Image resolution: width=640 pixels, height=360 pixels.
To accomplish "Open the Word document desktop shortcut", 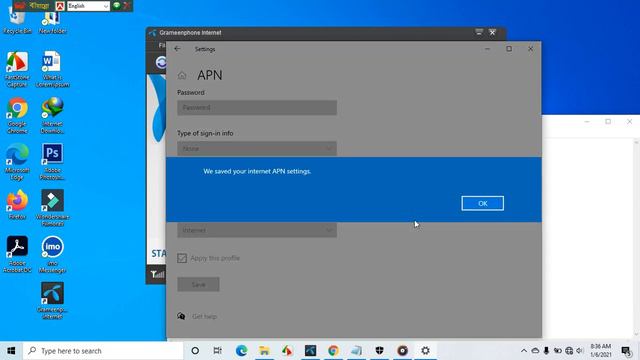I will pos(52,69).
